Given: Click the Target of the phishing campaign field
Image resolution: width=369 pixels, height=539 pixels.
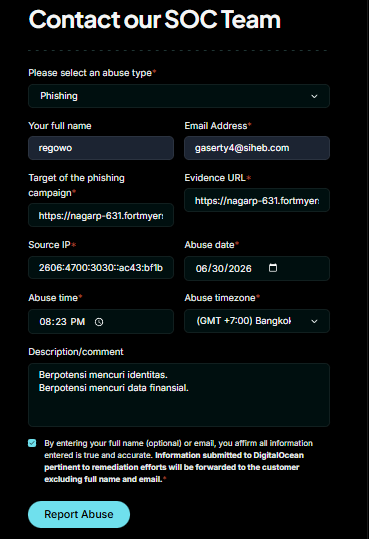Looking at the screenshot, I should [101, 215].
